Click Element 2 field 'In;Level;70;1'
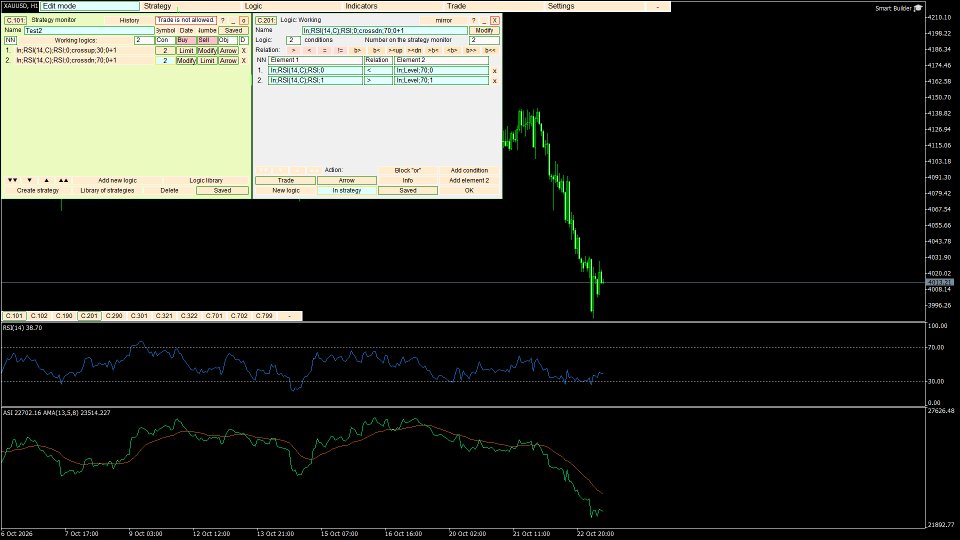 (441, 80)
